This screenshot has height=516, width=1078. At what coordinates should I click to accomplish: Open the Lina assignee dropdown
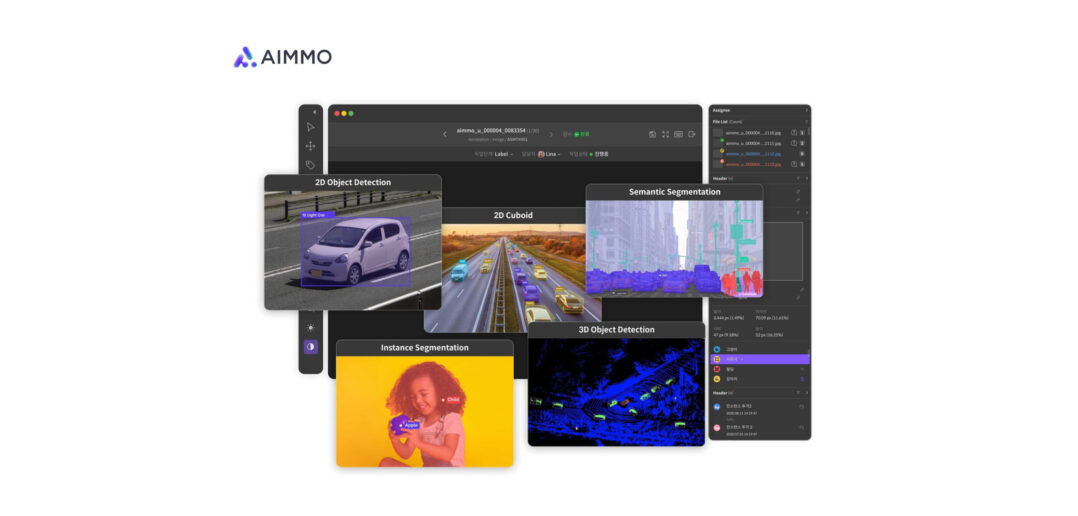tap(549, 154)
